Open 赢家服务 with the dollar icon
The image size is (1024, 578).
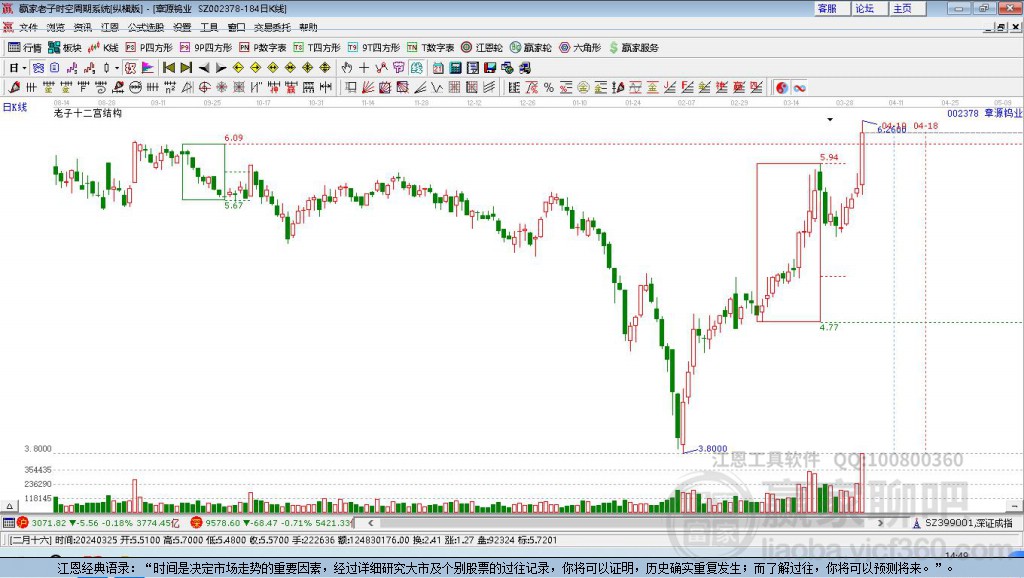pyautogui.click(x=633, y=48)
